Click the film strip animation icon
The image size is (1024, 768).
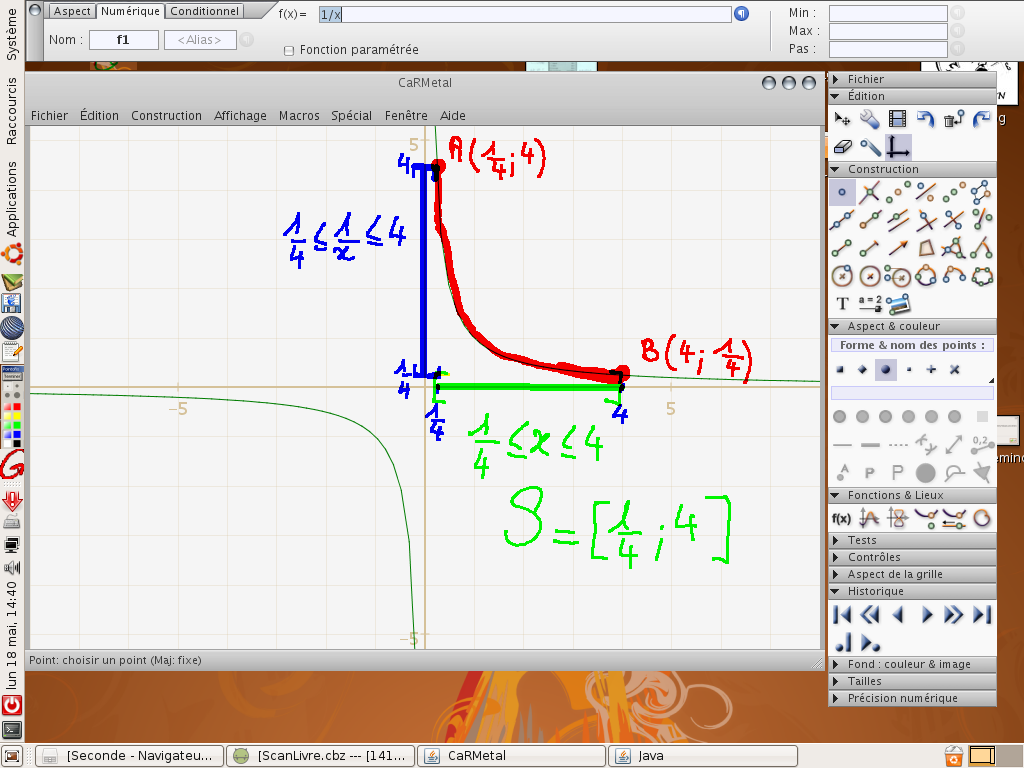tap(898, 120)
